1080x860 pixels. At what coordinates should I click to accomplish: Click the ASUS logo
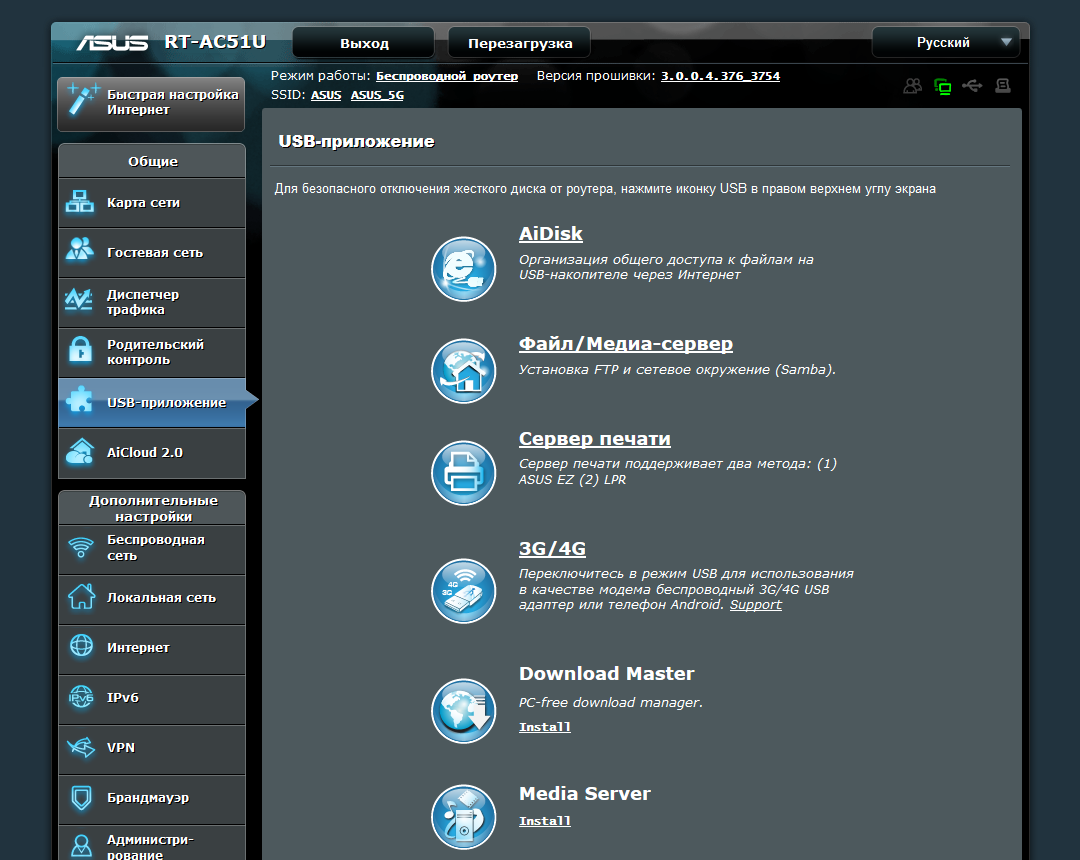click(x=112, y=43)
